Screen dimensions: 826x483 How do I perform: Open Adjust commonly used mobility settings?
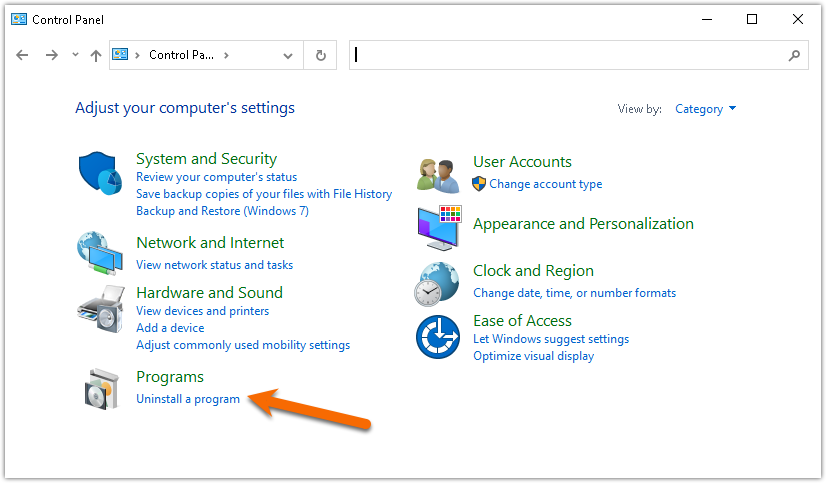pos(243,345)
